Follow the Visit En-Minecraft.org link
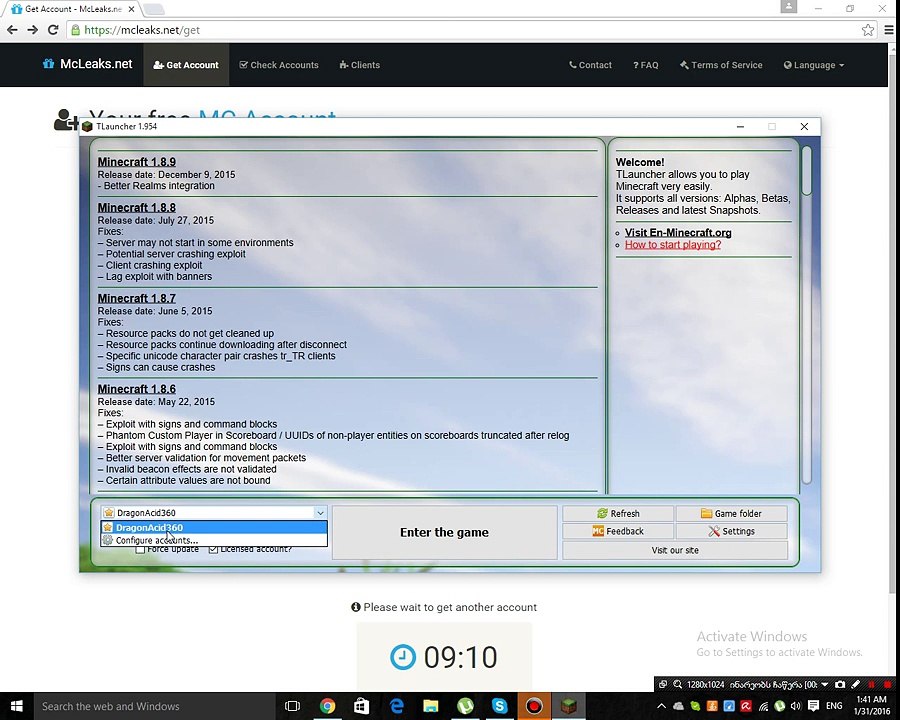This screenshot has width=900, height=720. (x=678, y=233)
